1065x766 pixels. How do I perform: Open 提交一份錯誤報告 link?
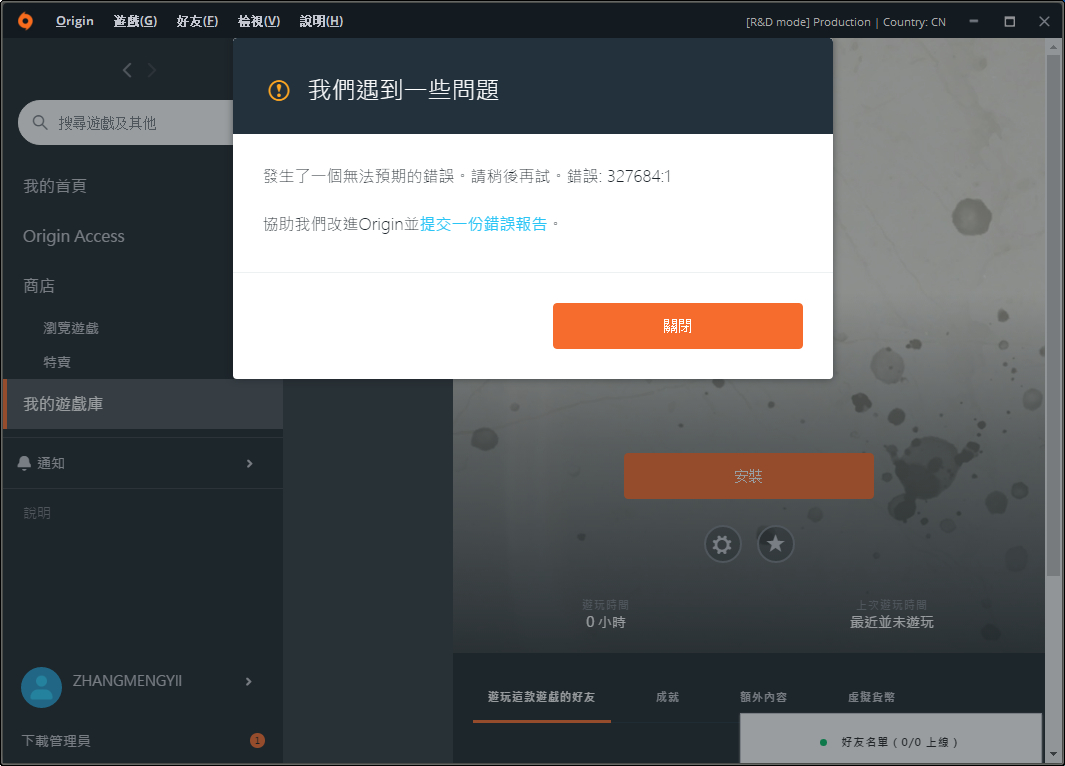484,224
